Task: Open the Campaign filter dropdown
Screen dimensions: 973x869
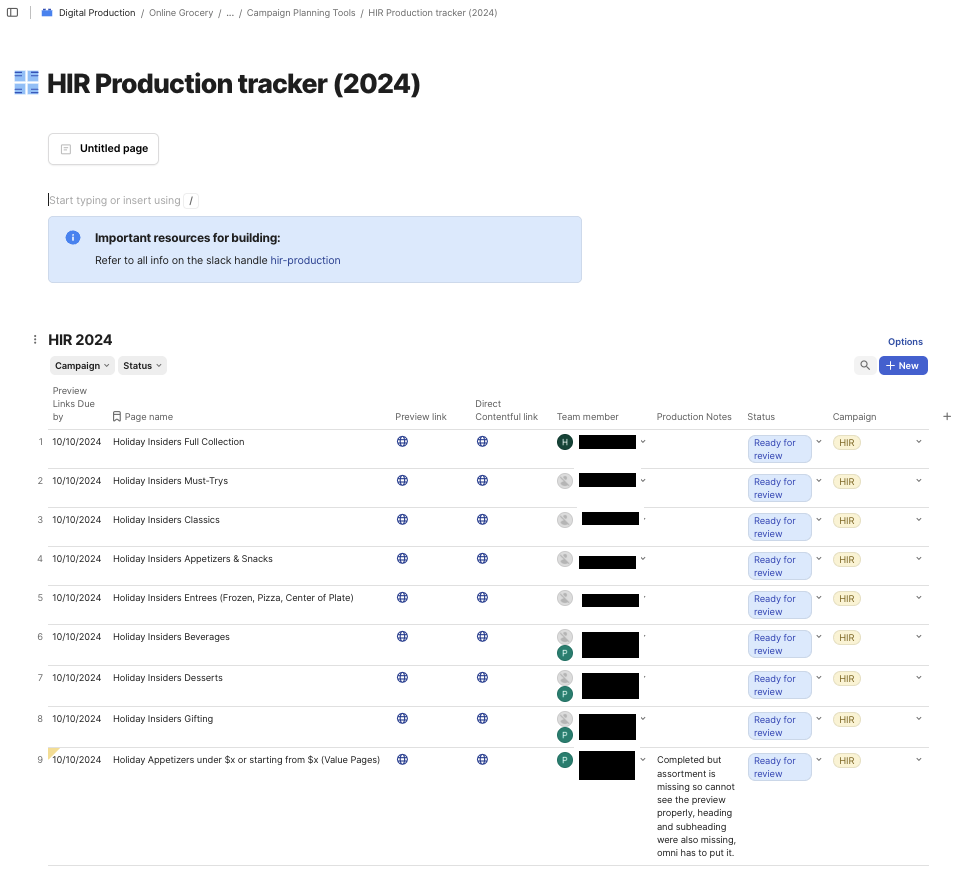Action: coord(81,365)
